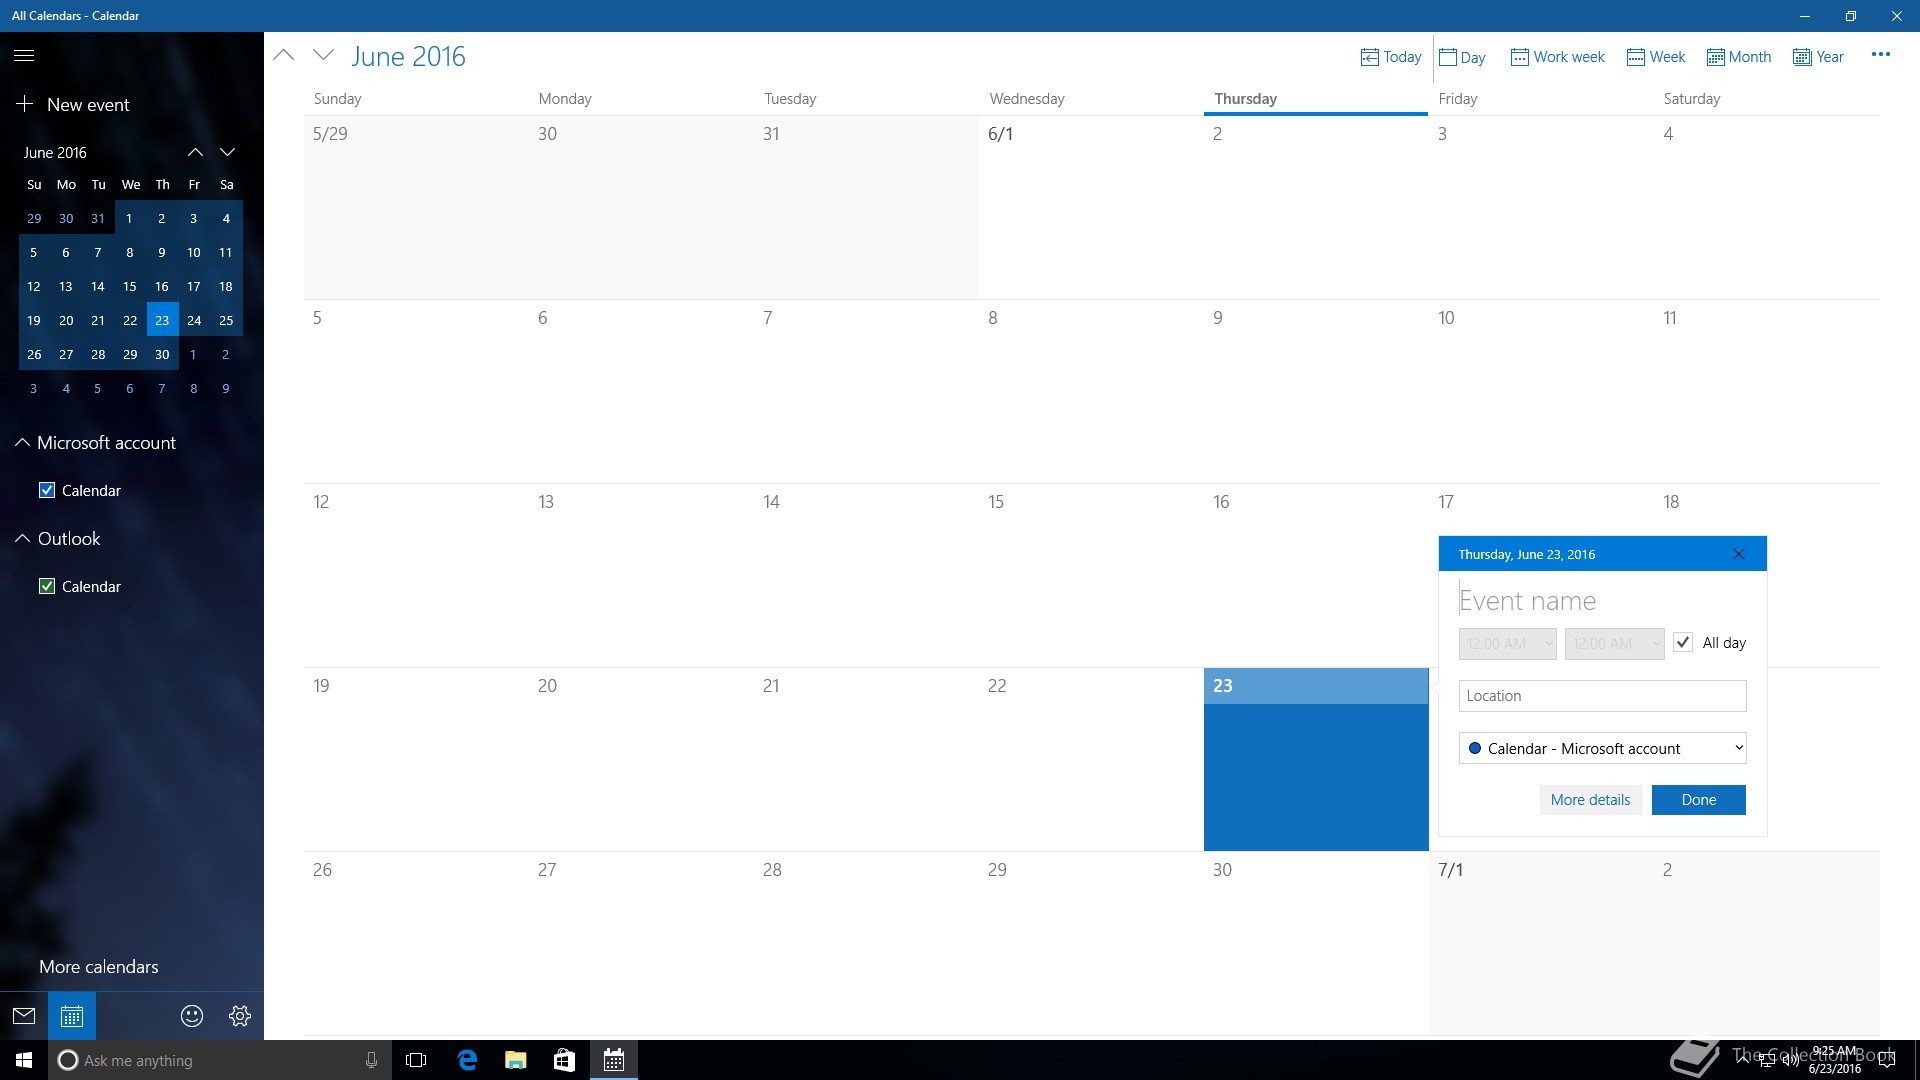Close the new event popup

(x=1738, y=554)
